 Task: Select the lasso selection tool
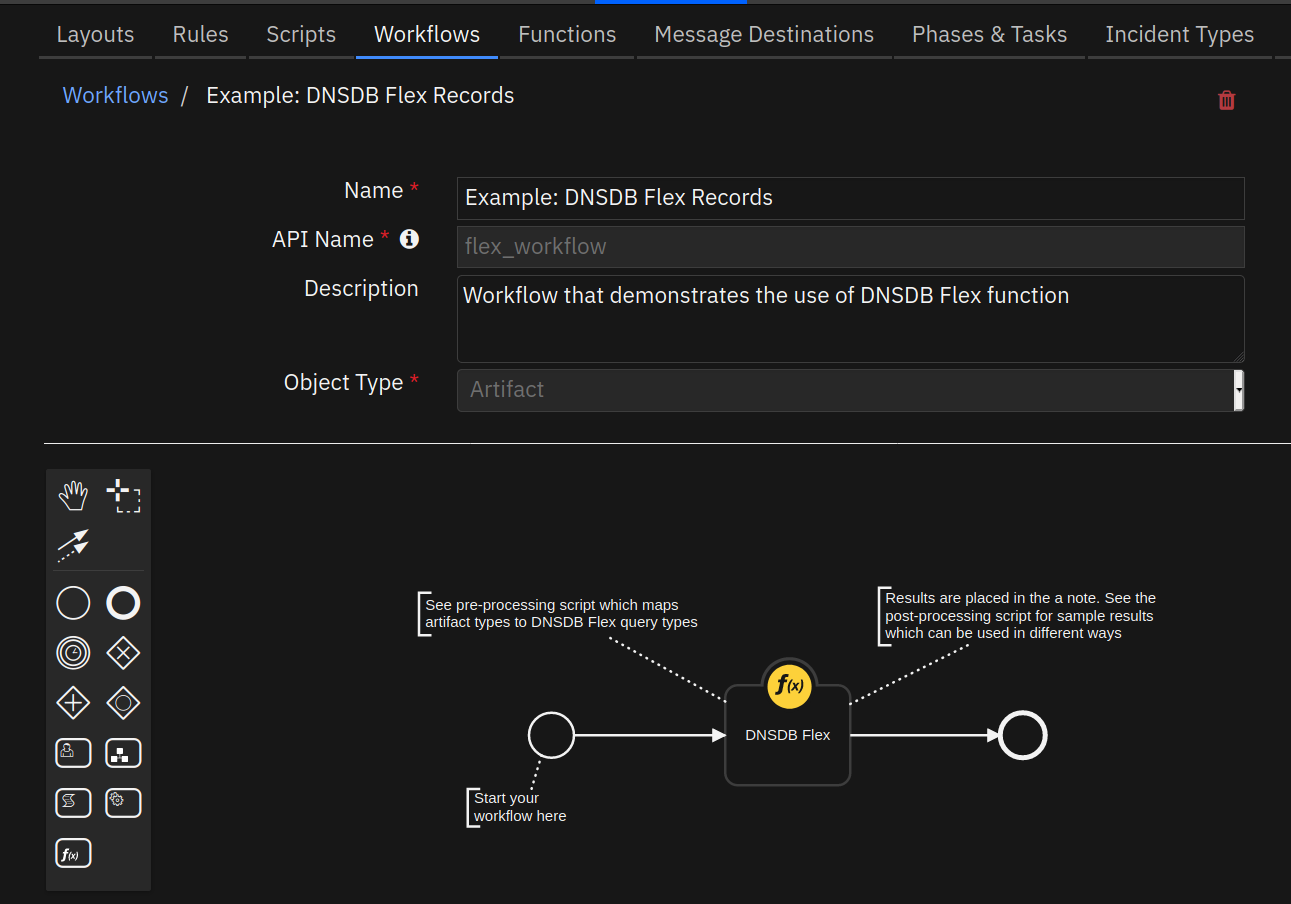[x=123, y=495]
